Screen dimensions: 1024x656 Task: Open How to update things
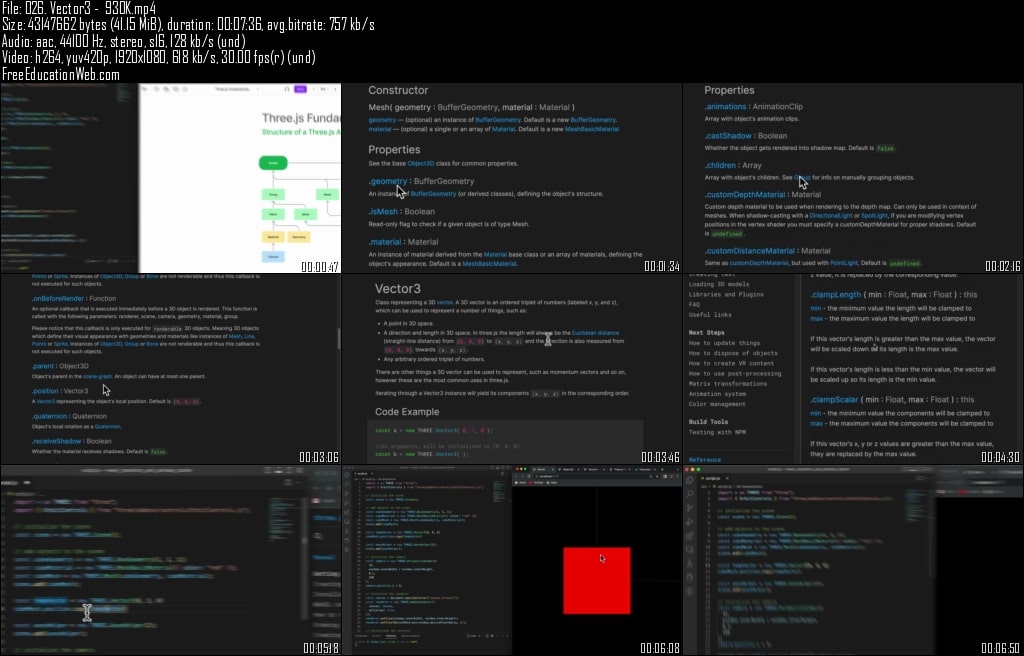[724, 343]
